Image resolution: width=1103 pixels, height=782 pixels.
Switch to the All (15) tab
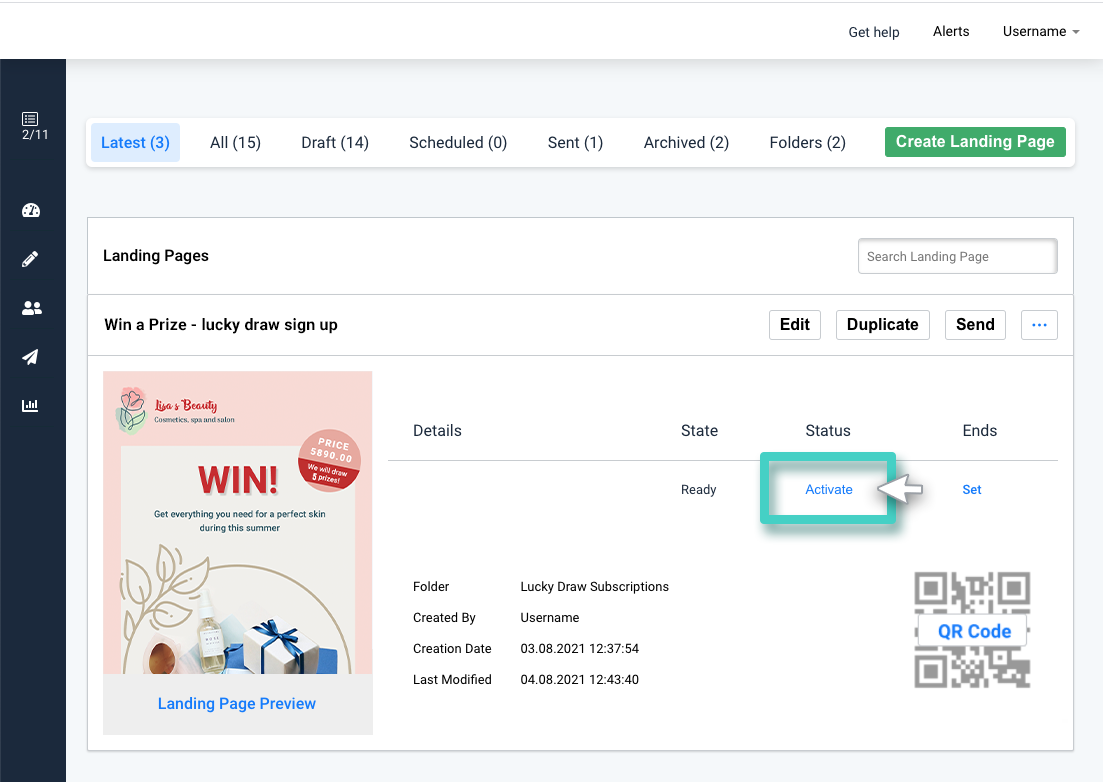235,143
